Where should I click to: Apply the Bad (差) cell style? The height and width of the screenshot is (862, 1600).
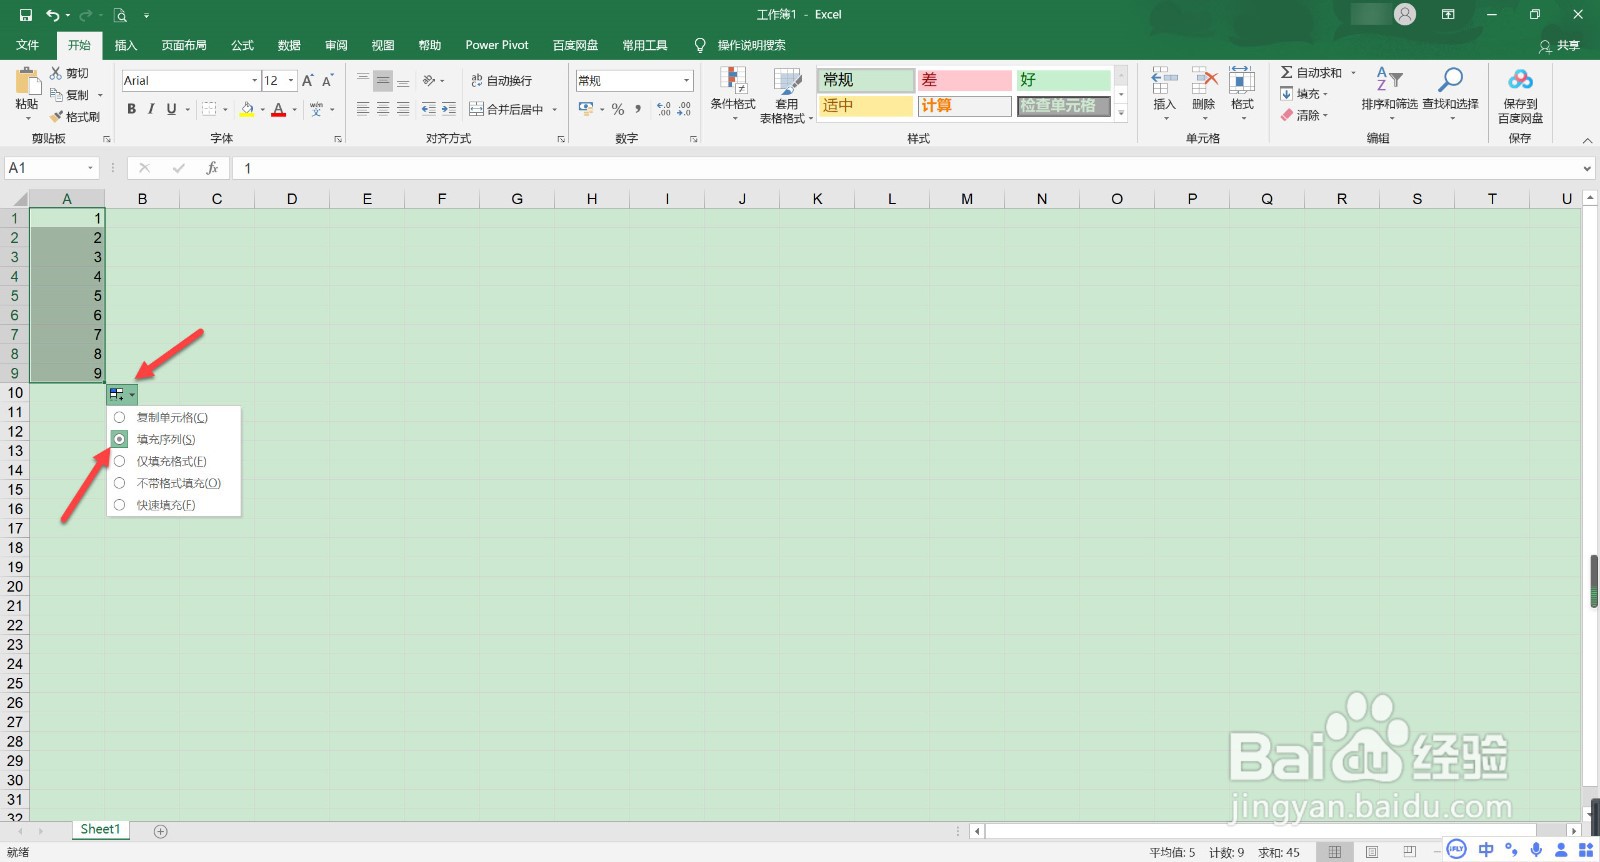(965, 80)
